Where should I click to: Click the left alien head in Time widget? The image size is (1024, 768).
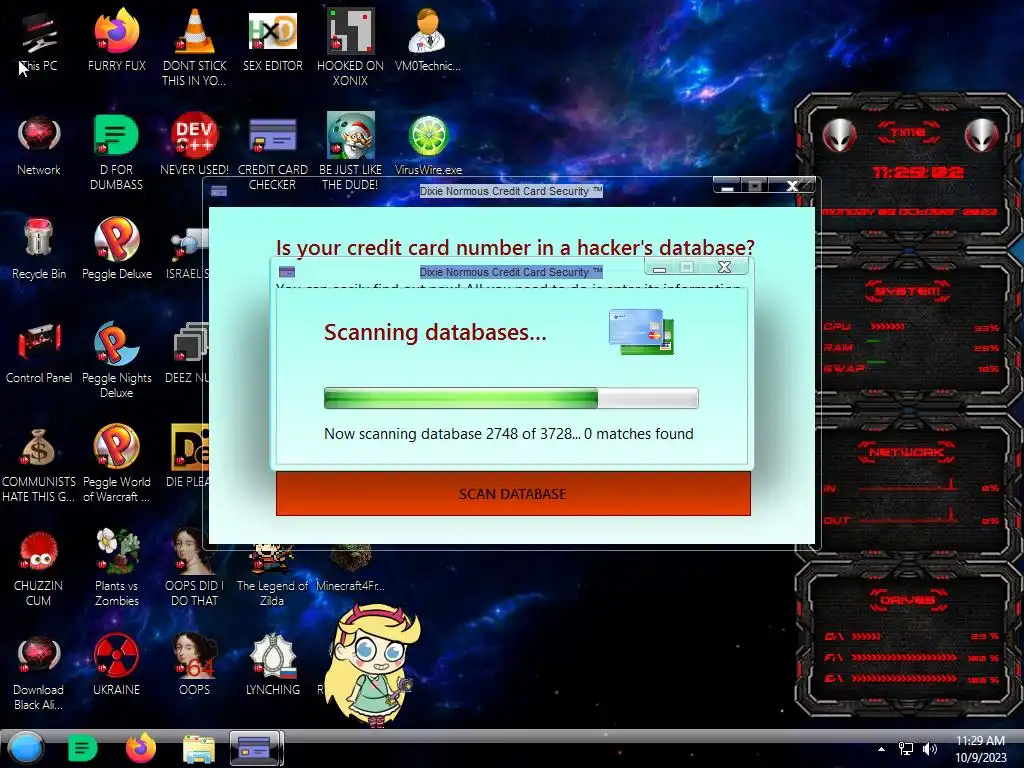click(839, 136)
